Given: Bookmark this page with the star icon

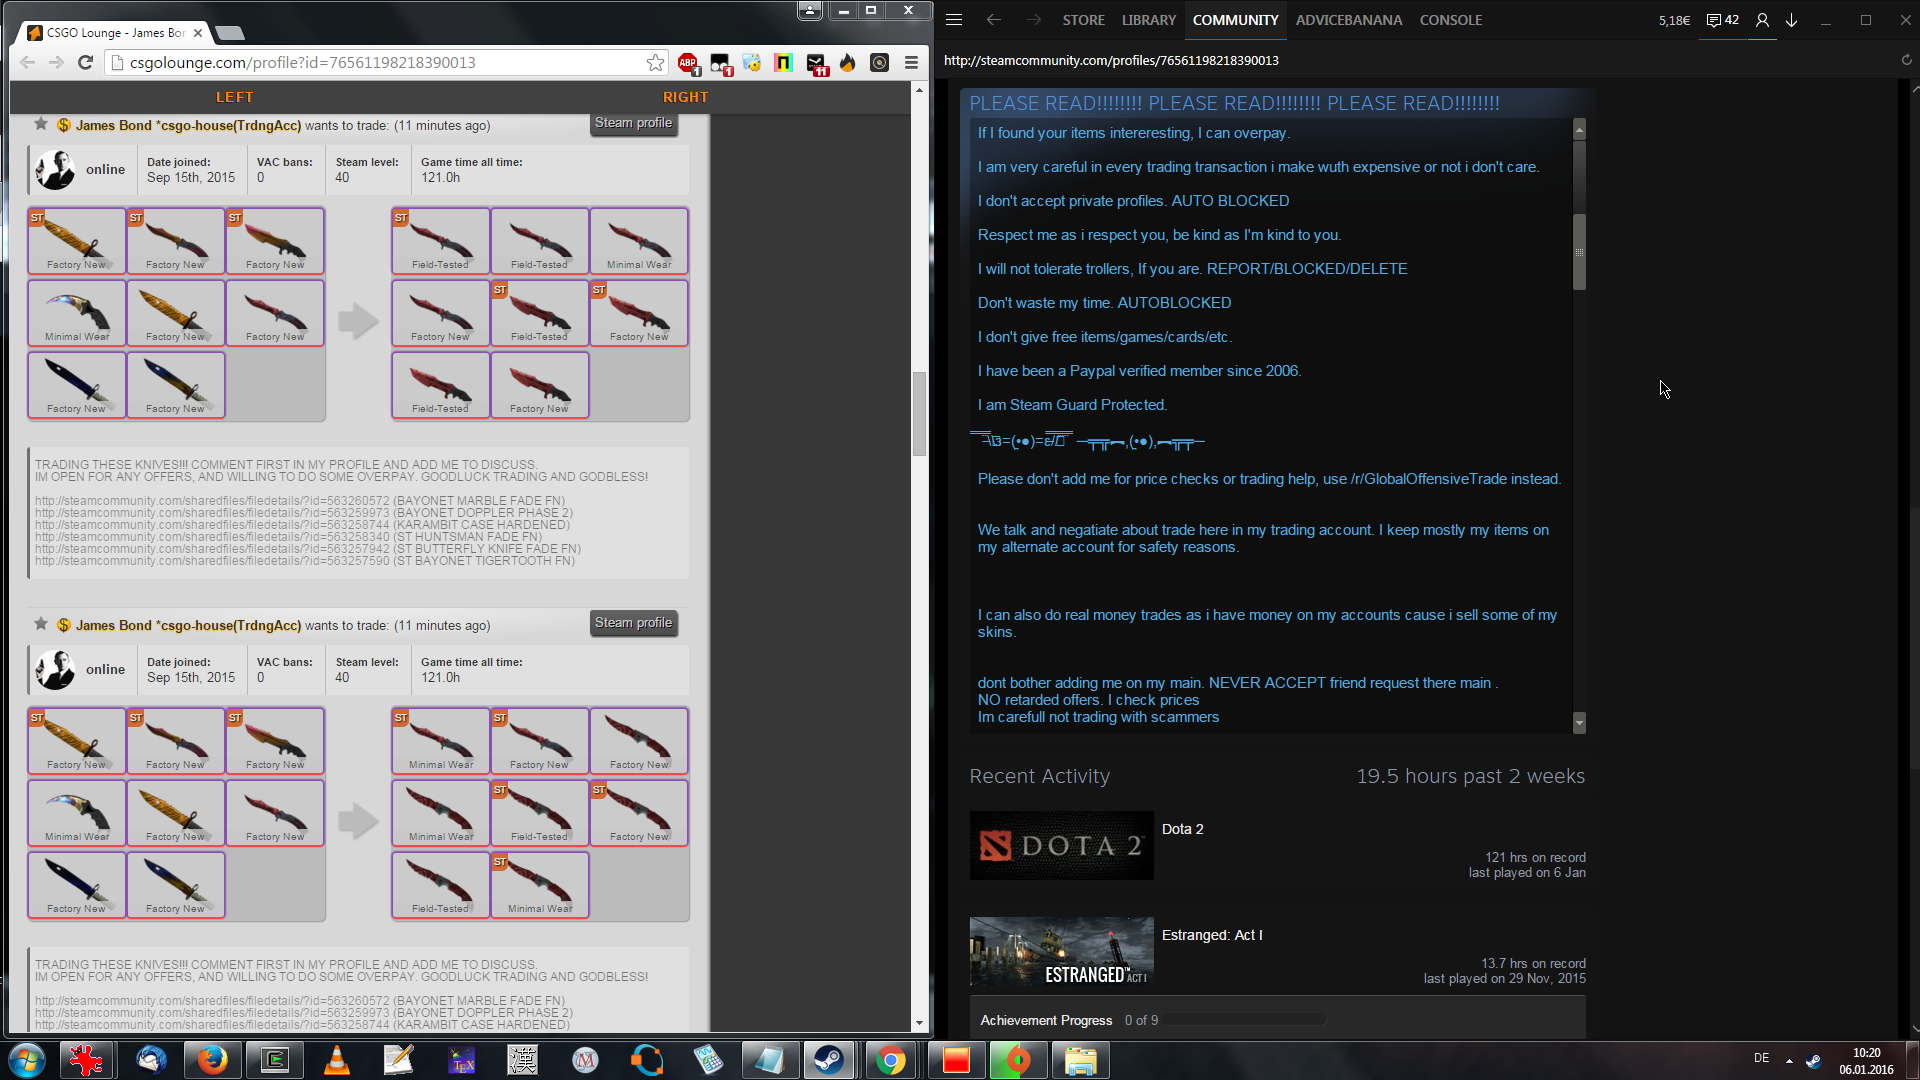Looking at the screenshot, I should pyautogui.click(x=655, y=63).
